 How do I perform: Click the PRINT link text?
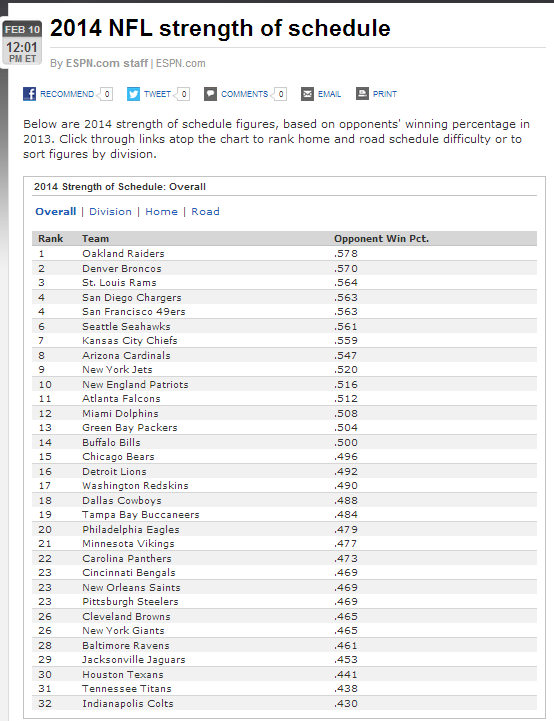(385, 94)
